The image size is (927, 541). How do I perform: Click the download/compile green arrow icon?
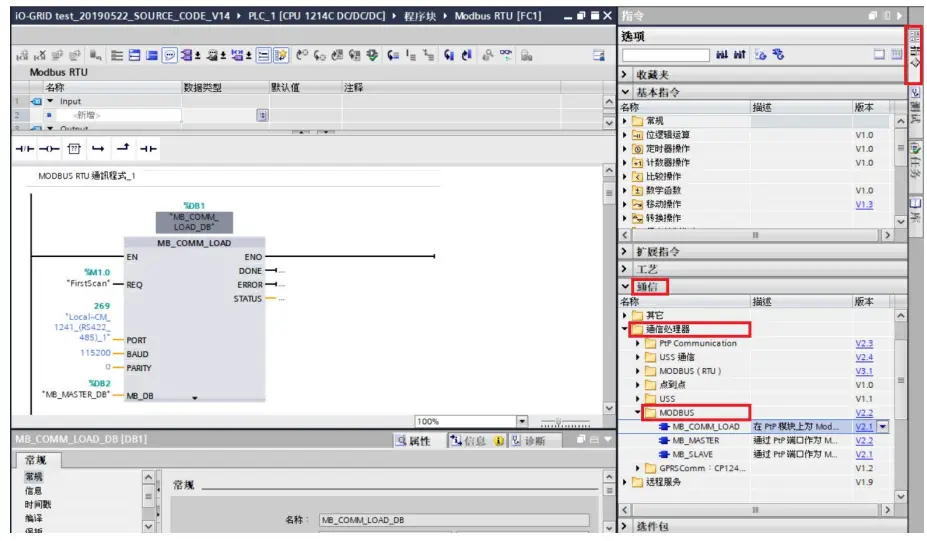pos(372,55)
